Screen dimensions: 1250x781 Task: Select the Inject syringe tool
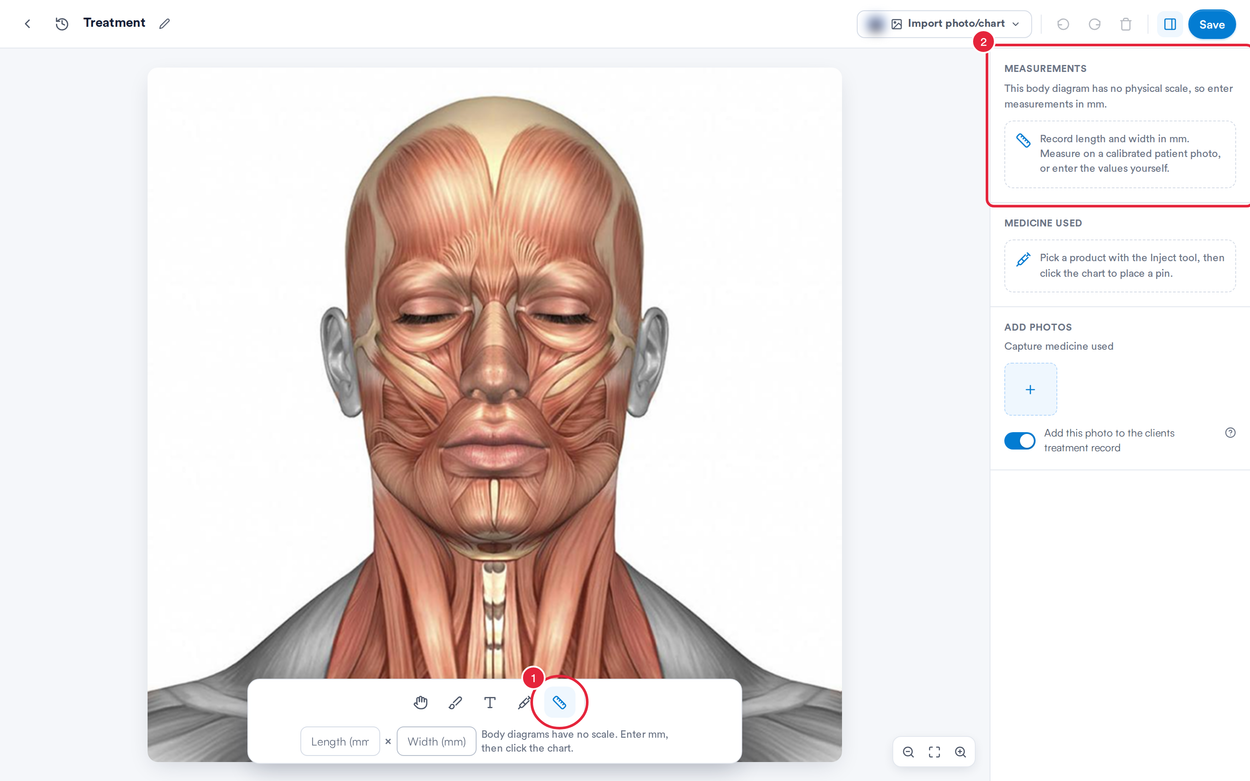pyautogui.click(x=524, y=703)
